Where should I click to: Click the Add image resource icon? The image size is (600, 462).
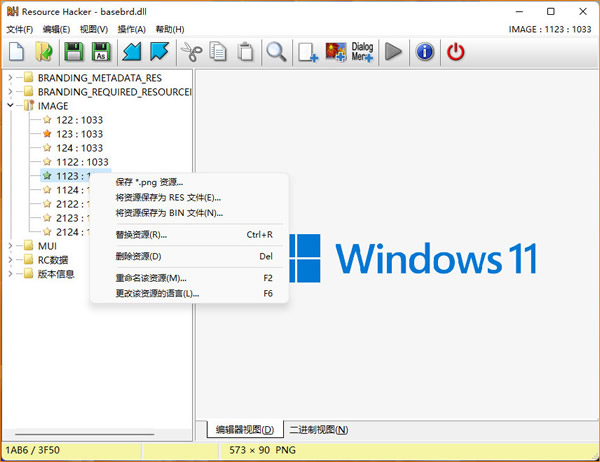point(336,52)
